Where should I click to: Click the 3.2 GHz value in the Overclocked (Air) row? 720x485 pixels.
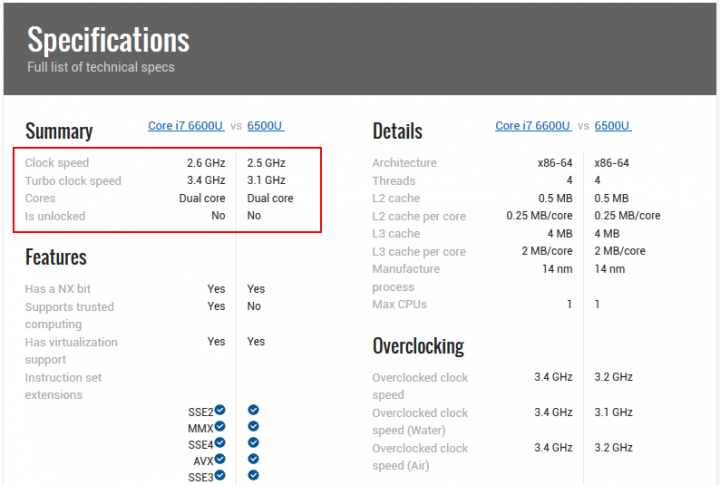(x=613, y=448)
